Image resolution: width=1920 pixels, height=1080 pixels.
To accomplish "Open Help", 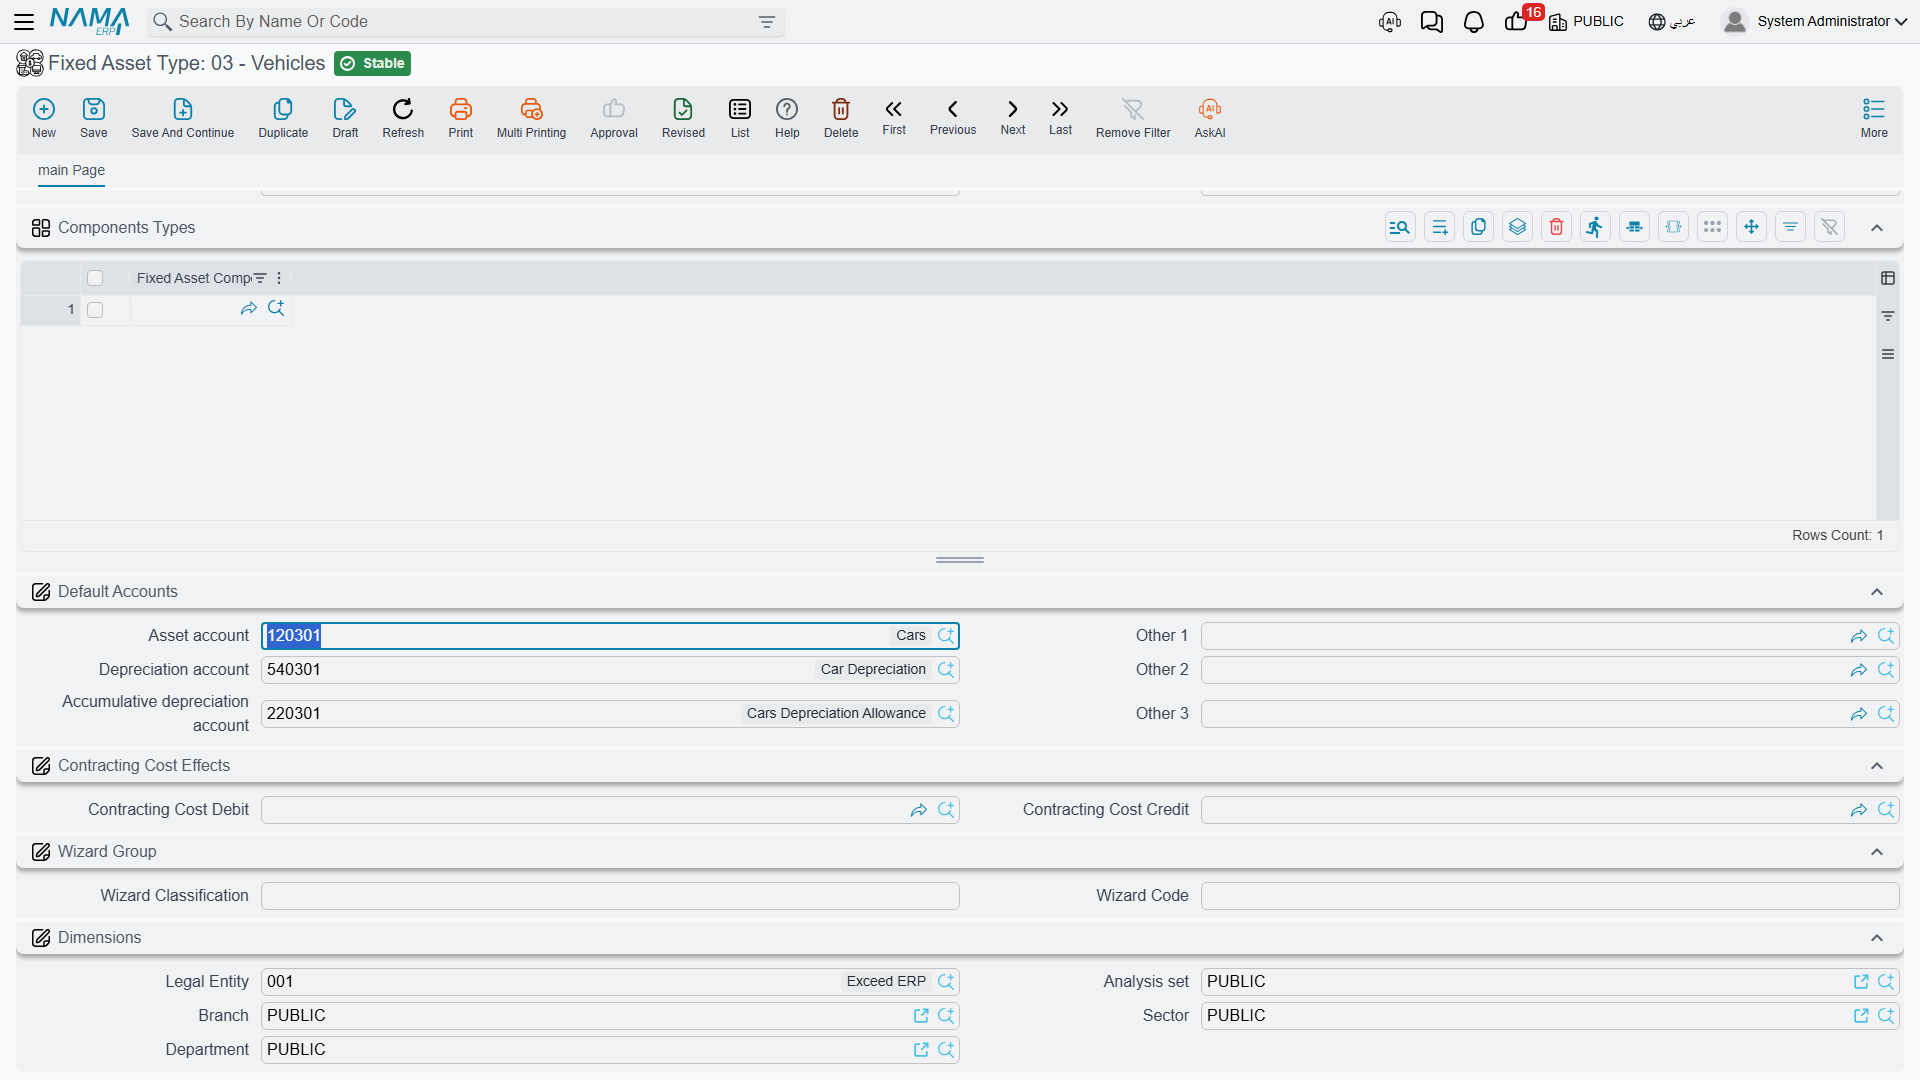I will pos(787,118).
